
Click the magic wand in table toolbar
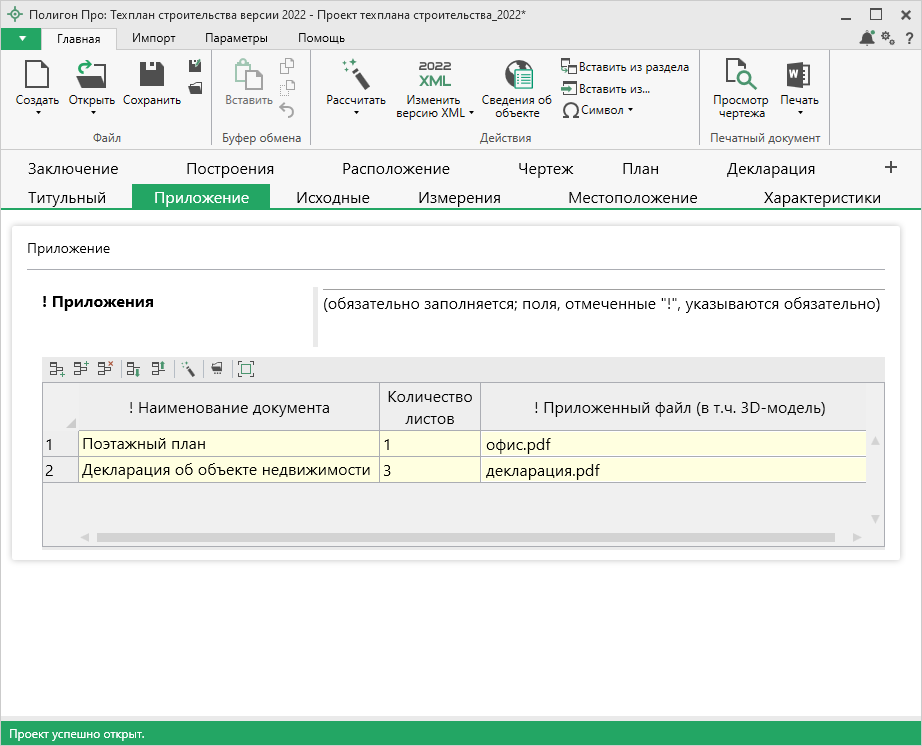[187, 369]
